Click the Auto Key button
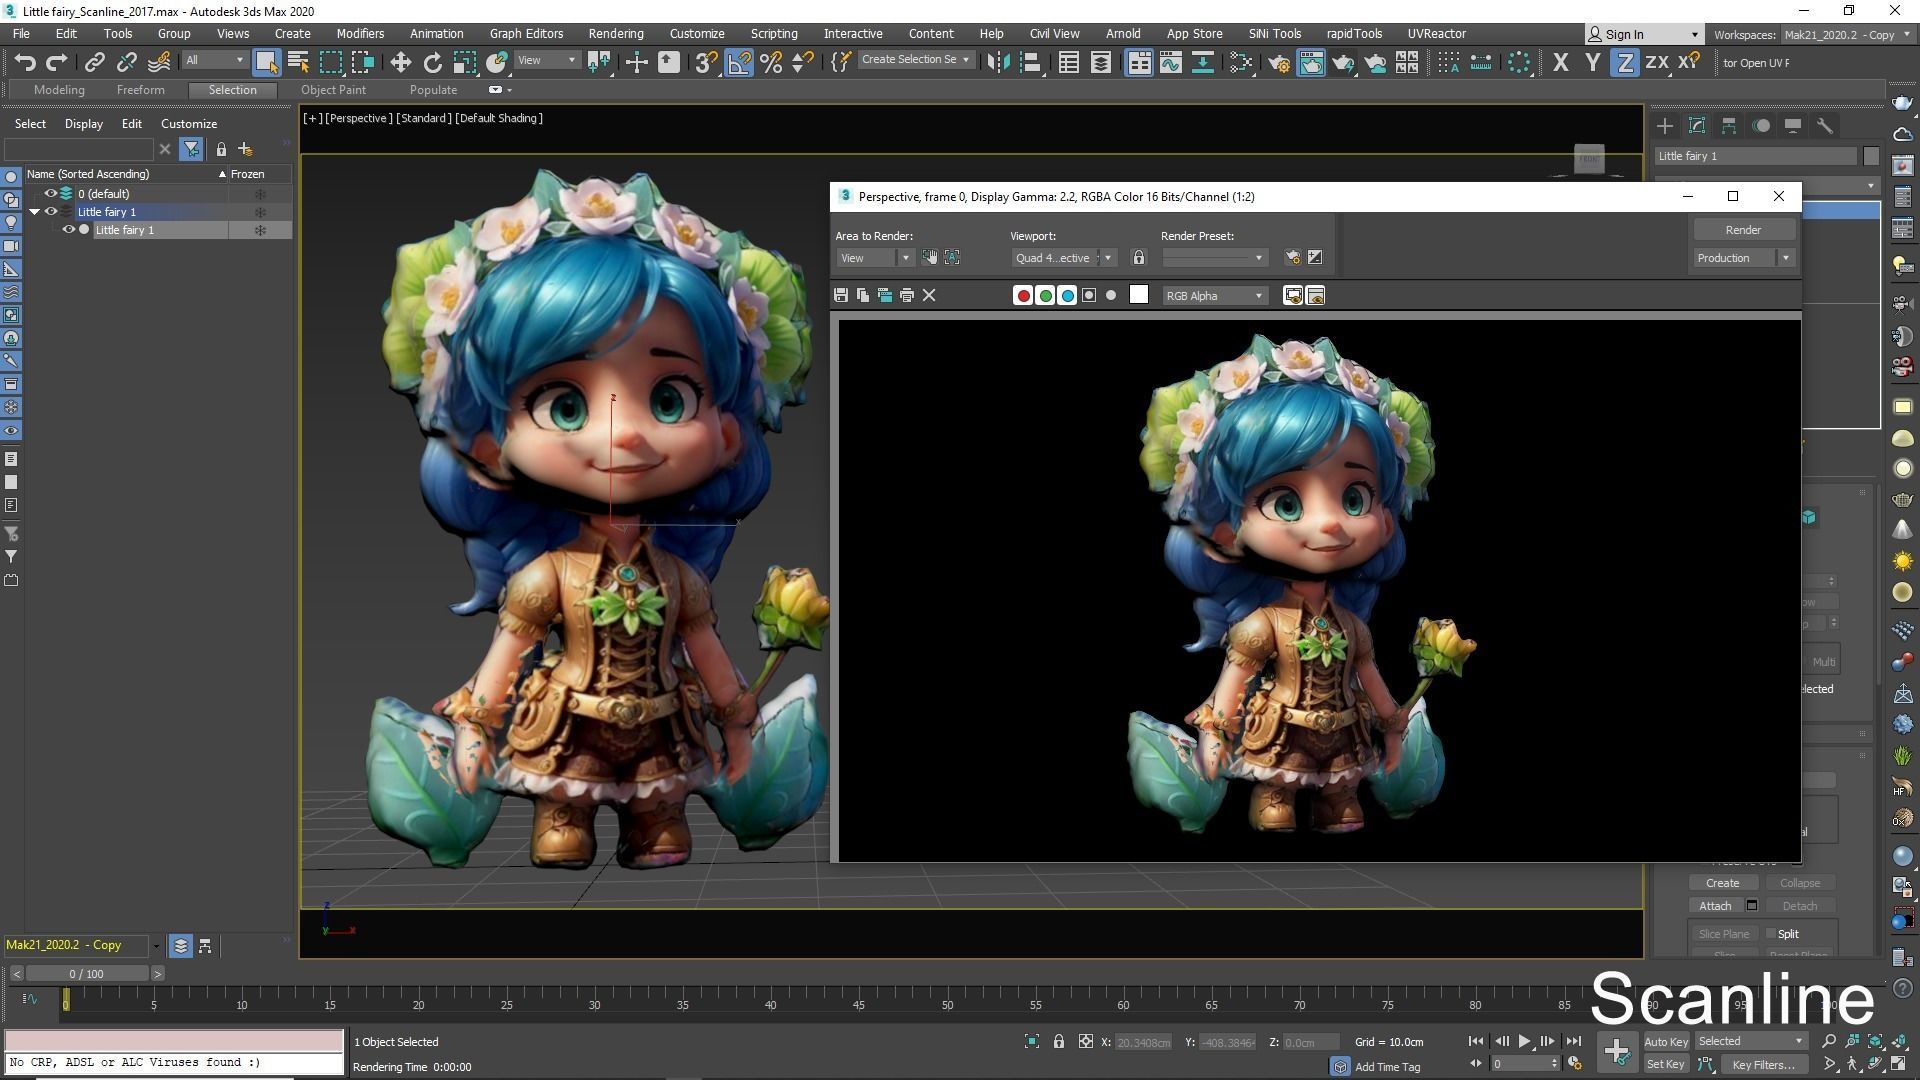This screenshot has height=1080, width=1920. (1665, 1042)
